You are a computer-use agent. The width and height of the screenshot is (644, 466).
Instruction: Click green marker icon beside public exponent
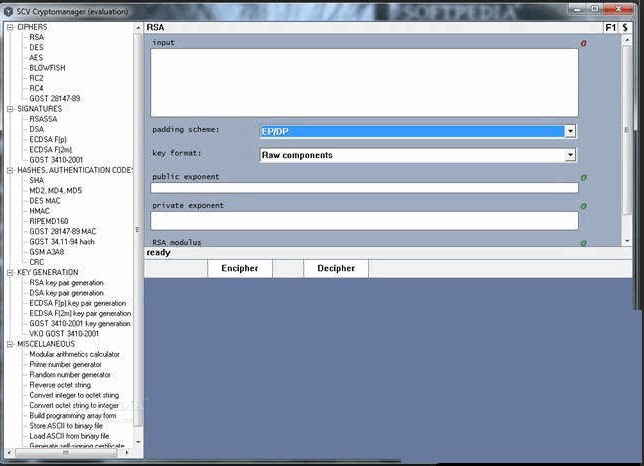tap(583, 178)
